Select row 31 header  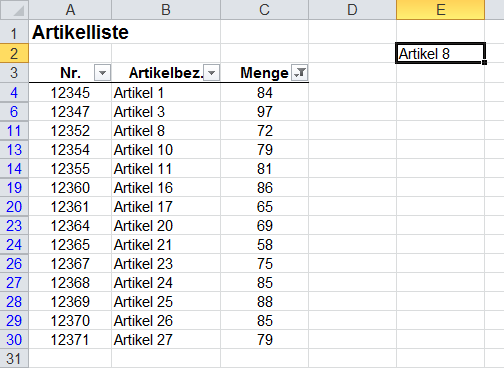14,358
